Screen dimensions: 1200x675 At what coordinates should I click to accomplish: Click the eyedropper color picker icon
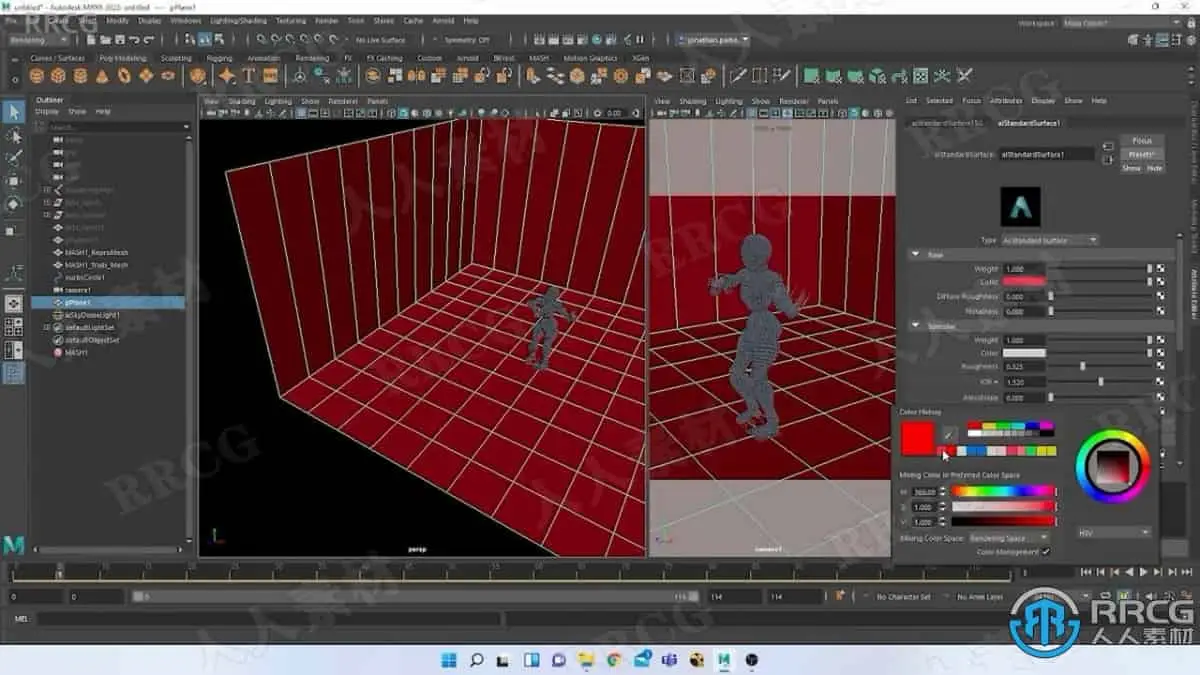(950, 434)
